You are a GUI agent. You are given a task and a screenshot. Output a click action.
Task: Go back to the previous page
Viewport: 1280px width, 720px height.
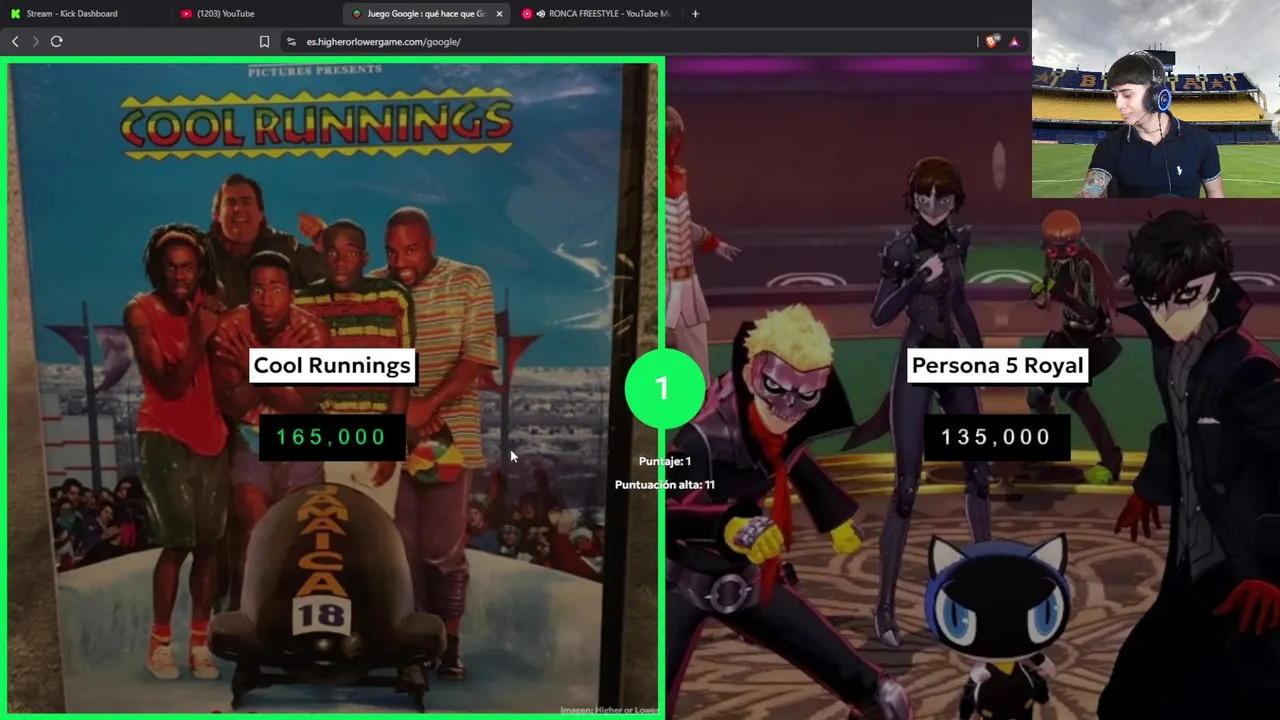click(15, 41)
